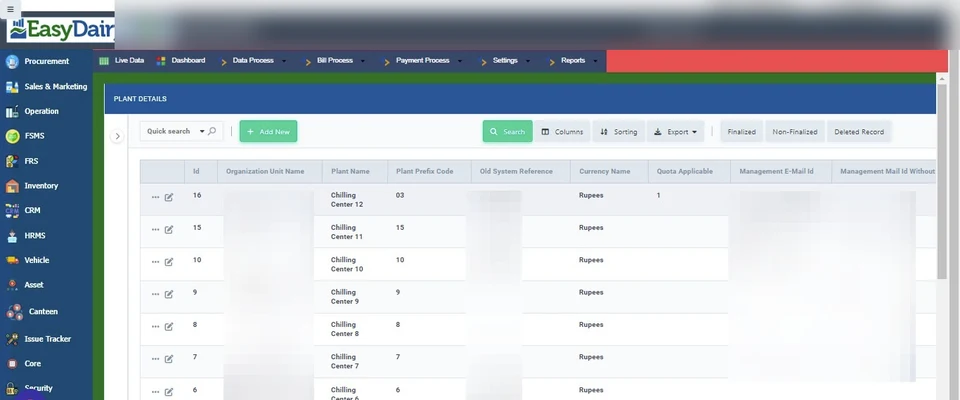Show Deleted Record list
This screenshot has height=400, width=960.
(859, 132)
